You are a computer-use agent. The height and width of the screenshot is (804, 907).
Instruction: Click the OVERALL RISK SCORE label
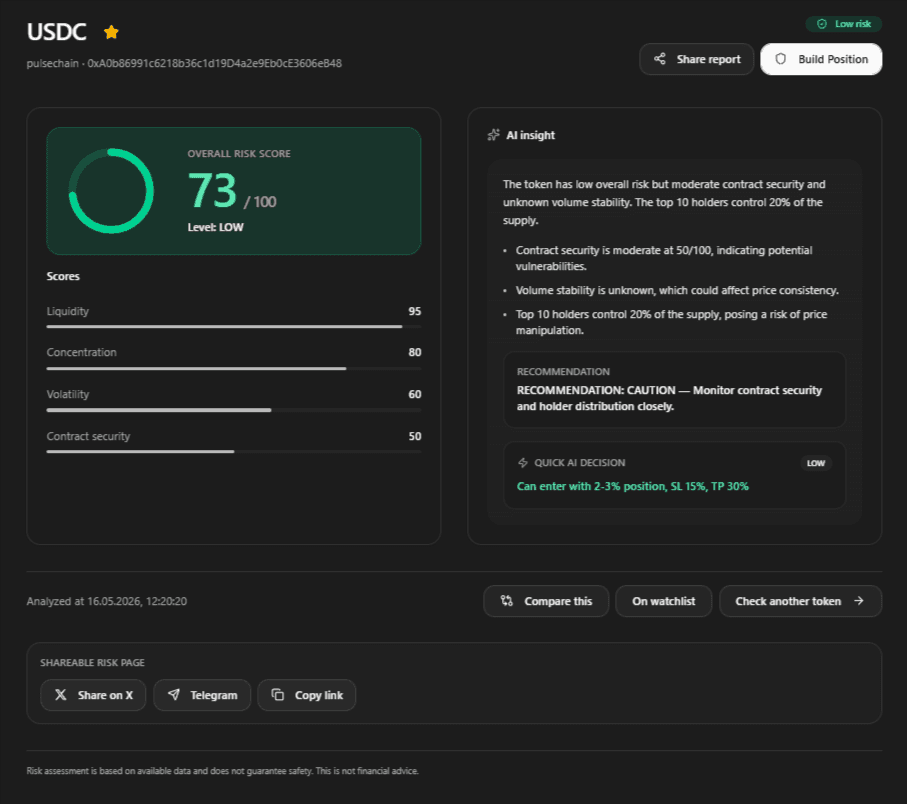[239, 154]
